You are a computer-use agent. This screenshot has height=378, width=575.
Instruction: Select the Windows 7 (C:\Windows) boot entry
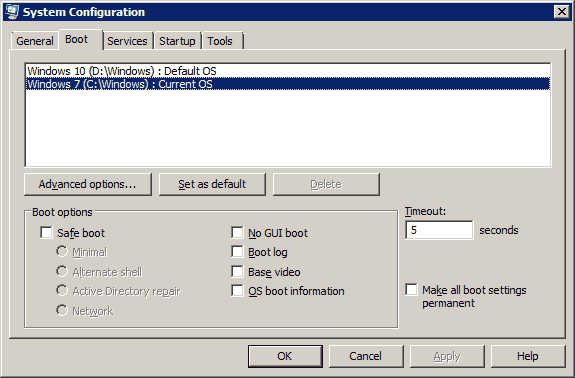[x=288, y=84]
